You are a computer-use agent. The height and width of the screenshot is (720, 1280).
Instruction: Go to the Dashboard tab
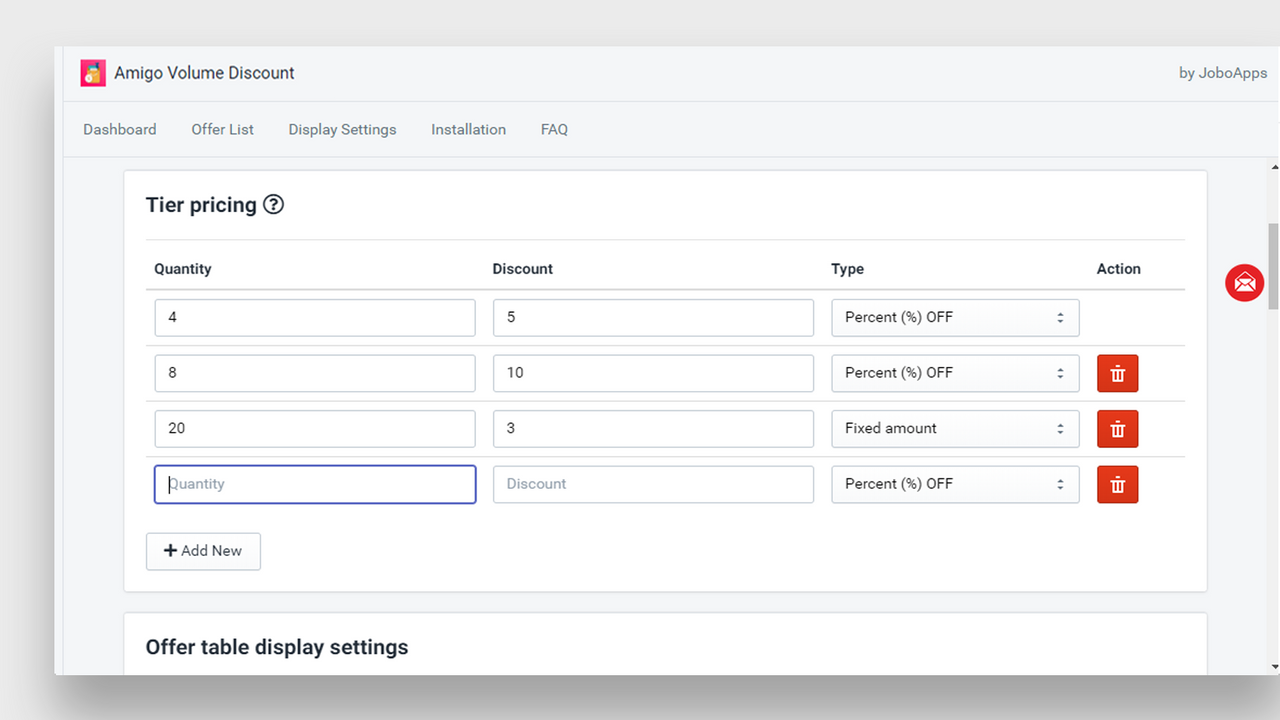pos(120,130)
